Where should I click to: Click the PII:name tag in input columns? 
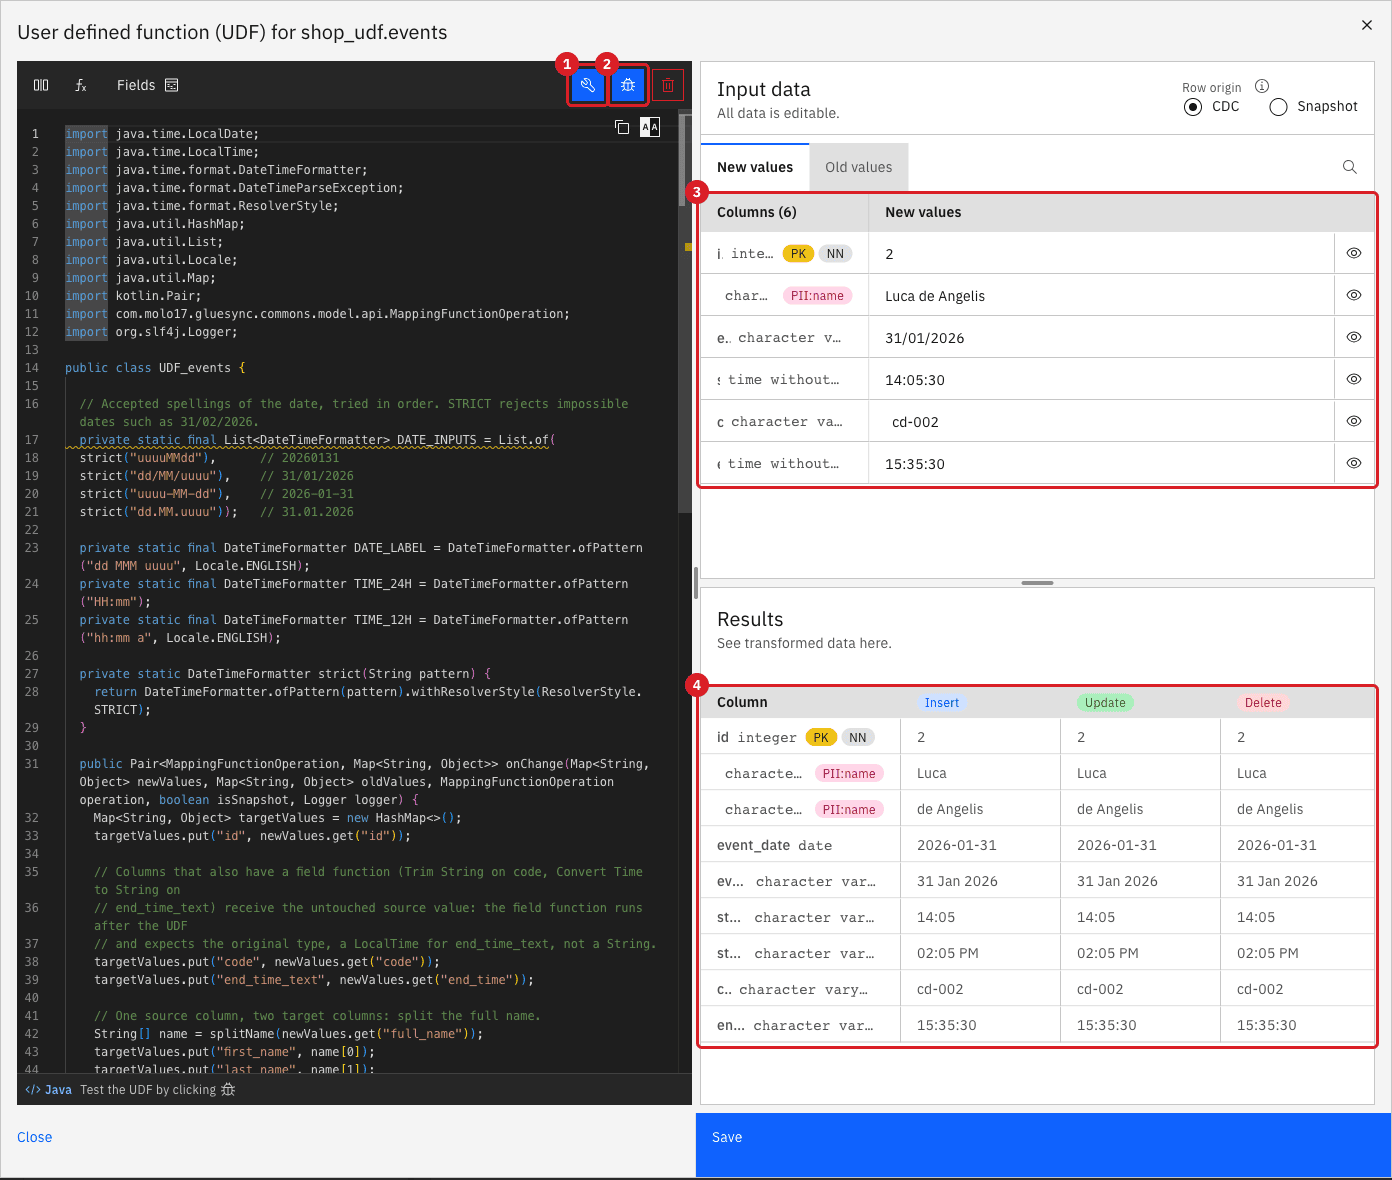[x=818, y=296]
